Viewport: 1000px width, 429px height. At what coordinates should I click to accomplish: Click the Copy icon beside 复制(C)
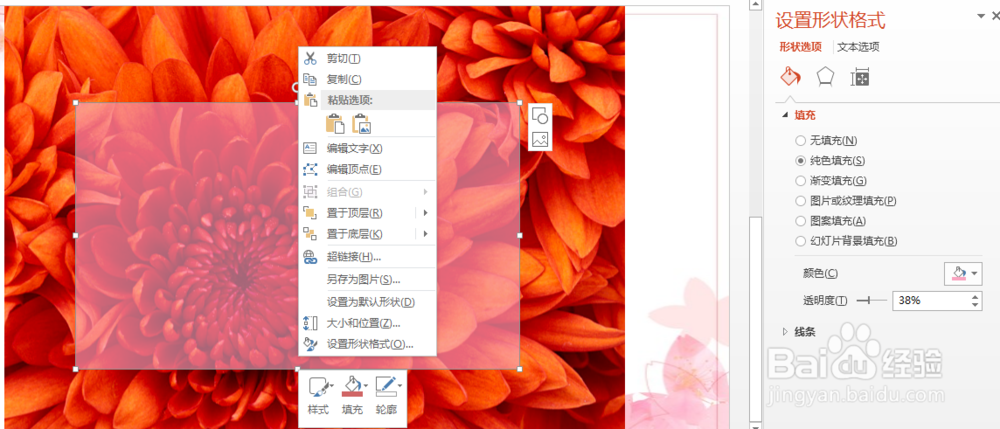click(311, 79)
